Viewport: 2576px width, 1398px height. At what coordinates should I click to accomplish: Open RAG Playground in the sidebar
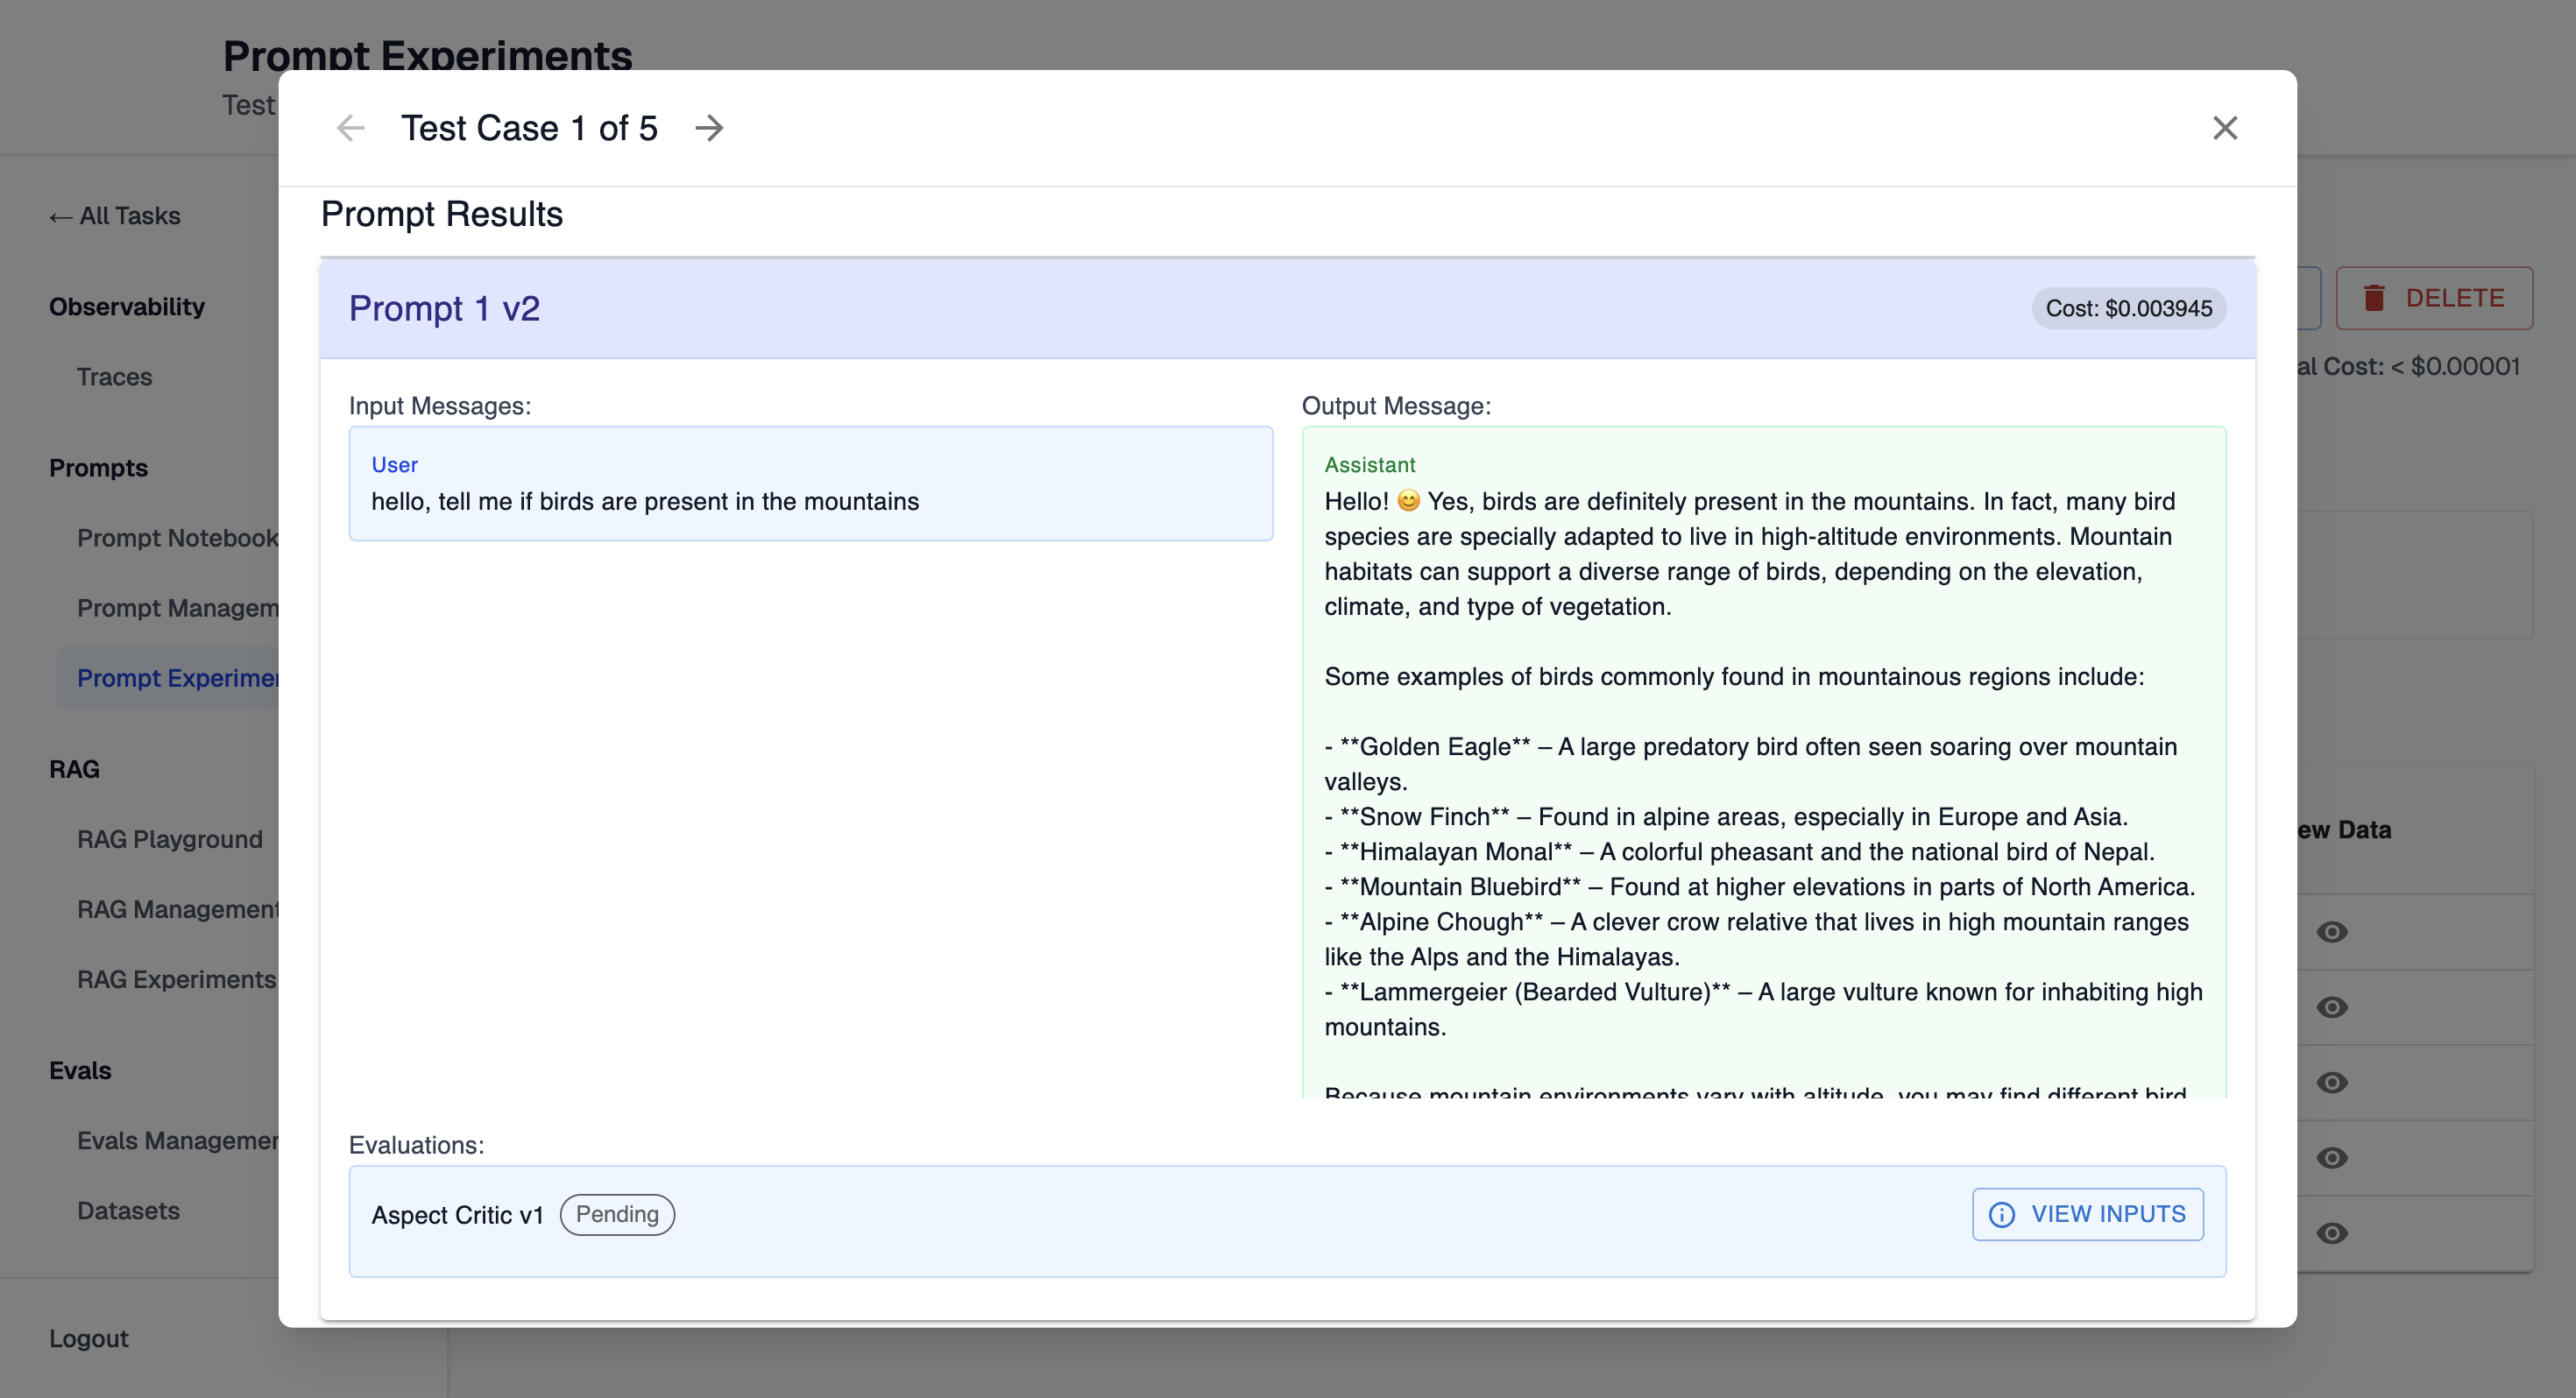pos(169,839)
